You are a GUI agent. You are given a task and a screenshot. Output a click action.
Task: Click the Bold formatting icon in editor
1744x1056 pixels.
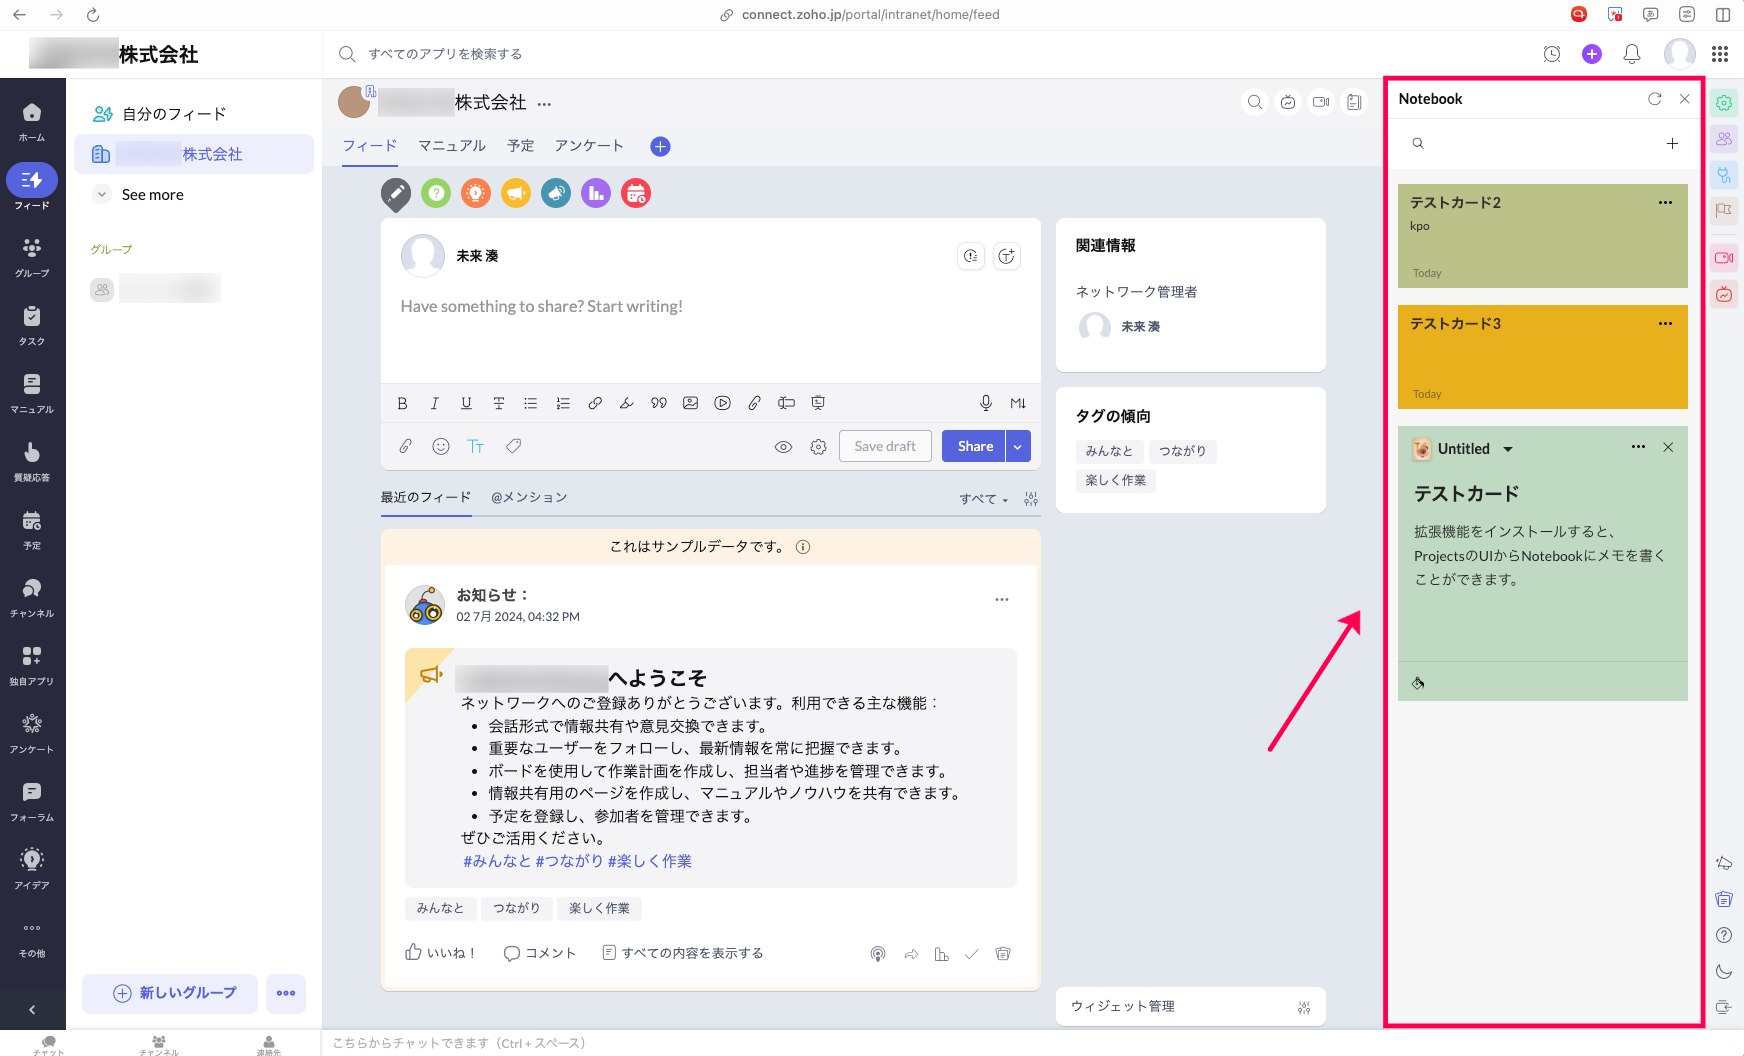pos(402,403)
